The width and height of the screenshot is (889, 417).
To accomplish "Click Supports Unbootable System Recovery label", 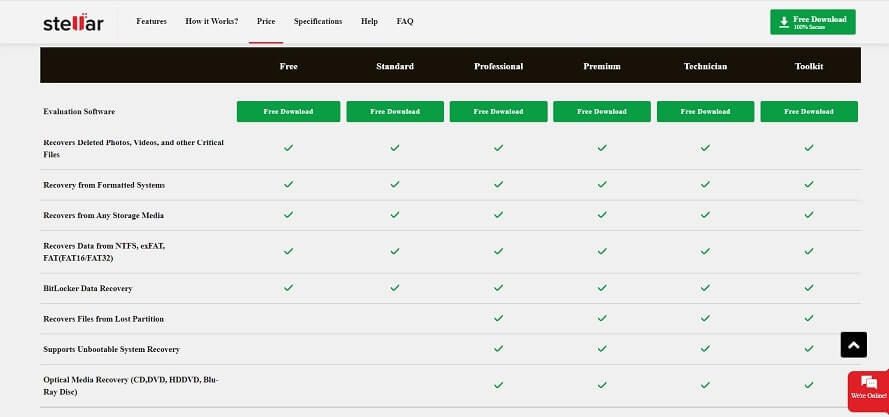I will [x=111, y=349].
